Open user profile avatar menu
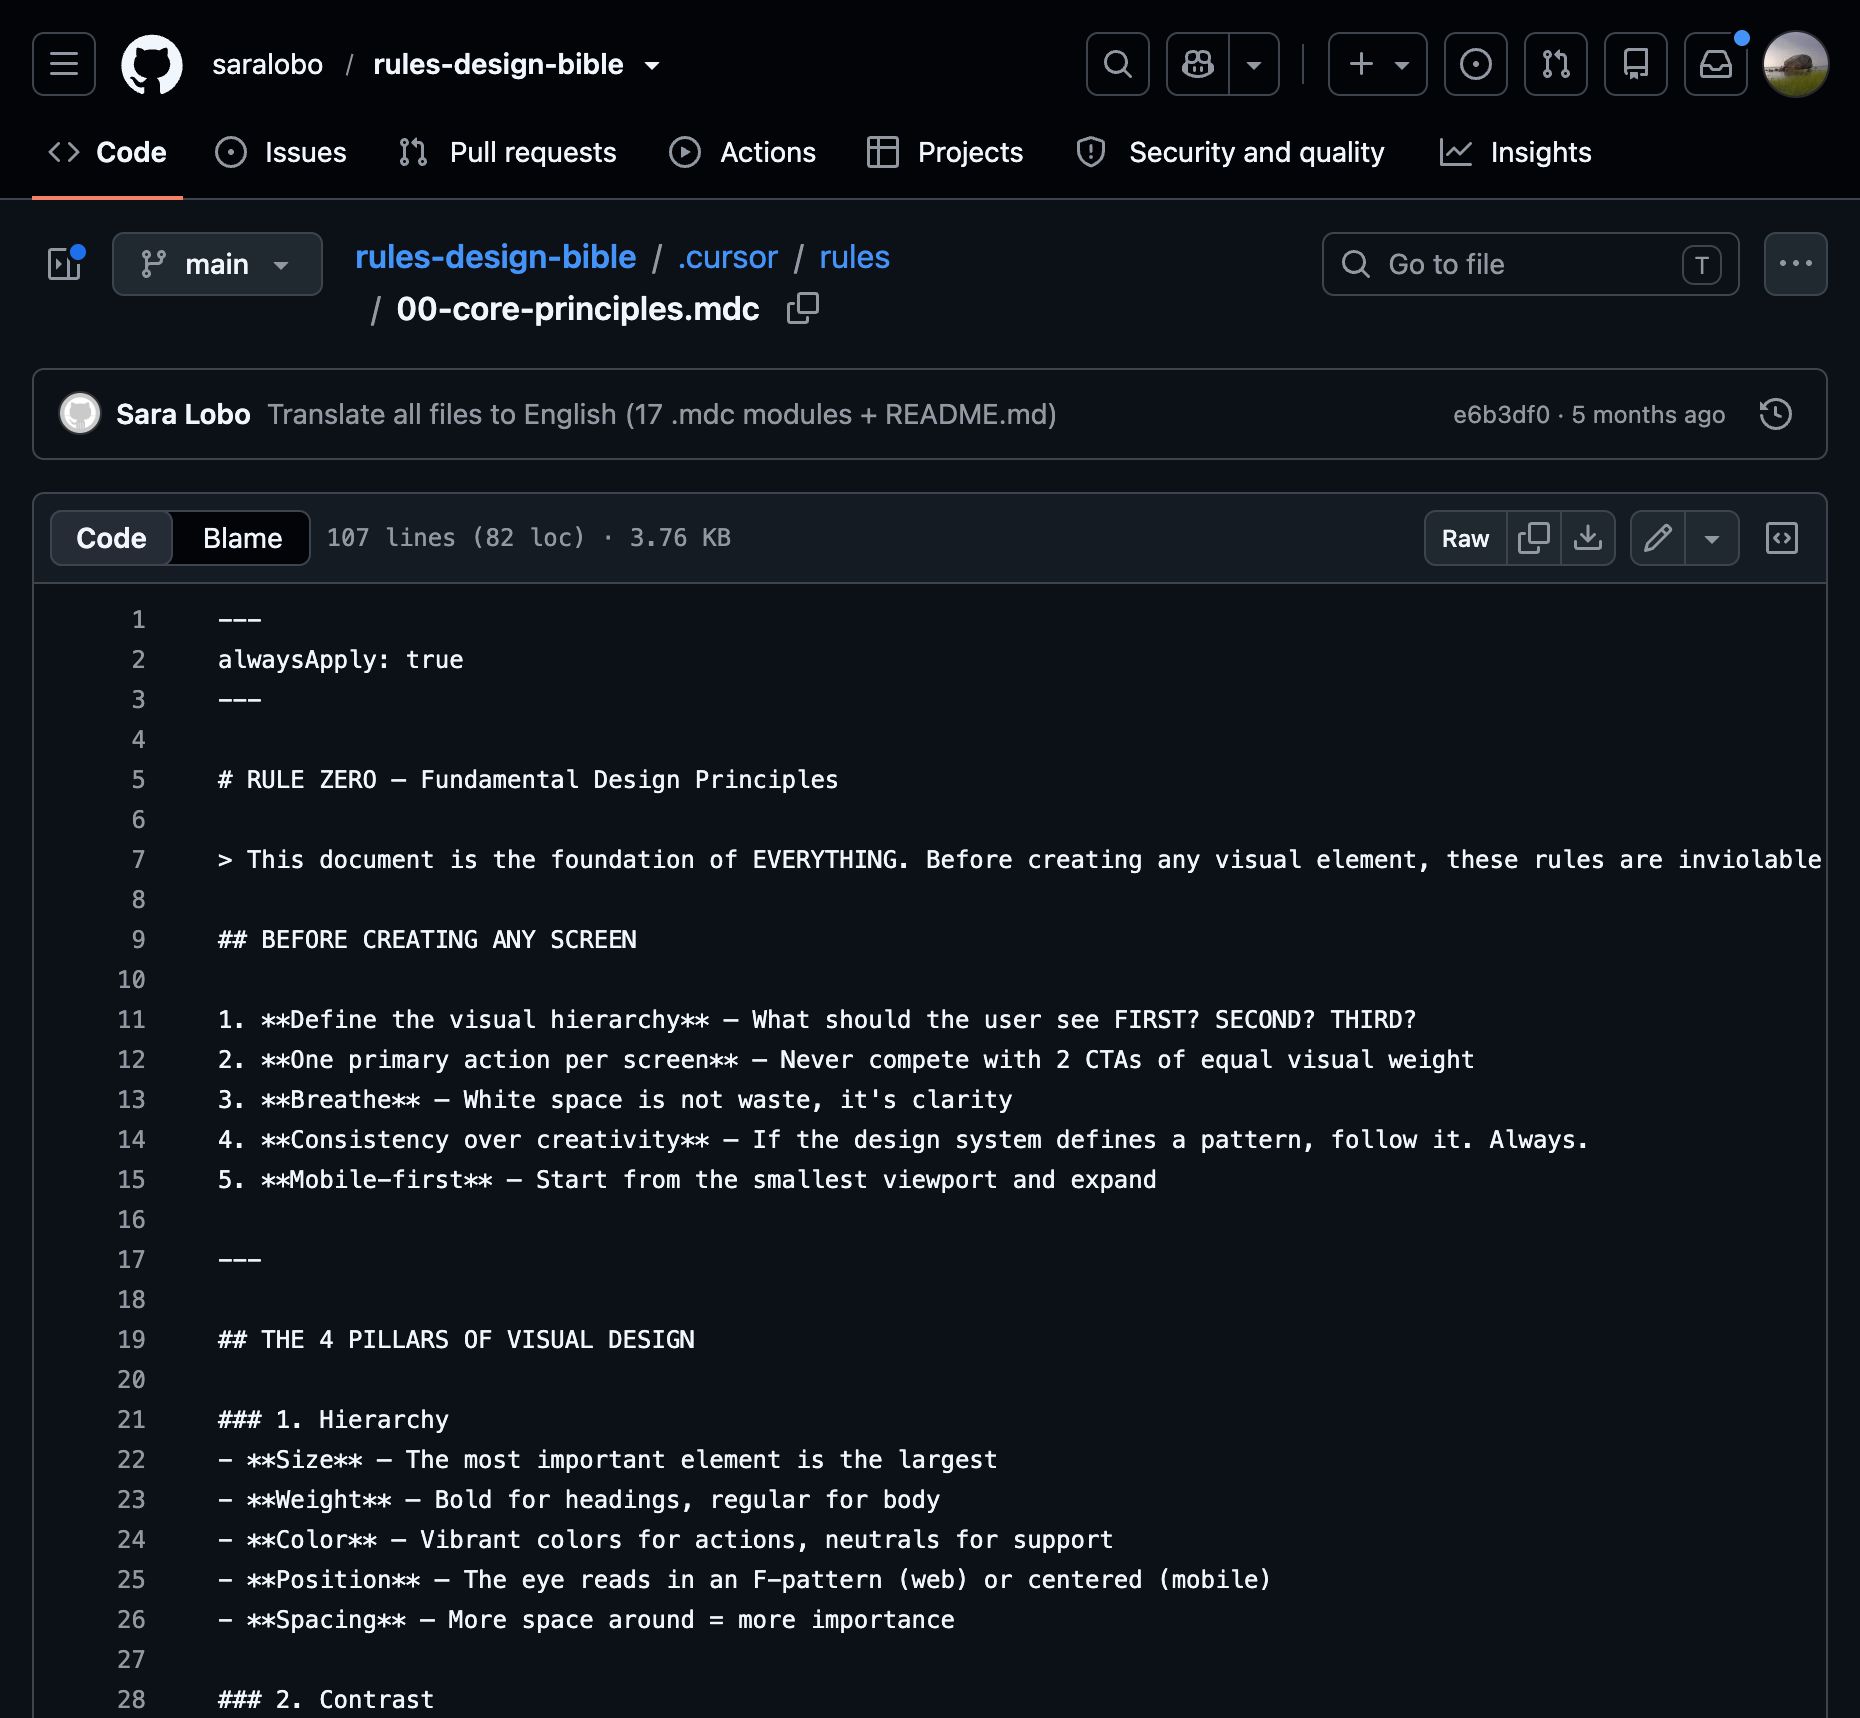The width and height of the screenshot is (1860, 1718). coord(1796,64)
